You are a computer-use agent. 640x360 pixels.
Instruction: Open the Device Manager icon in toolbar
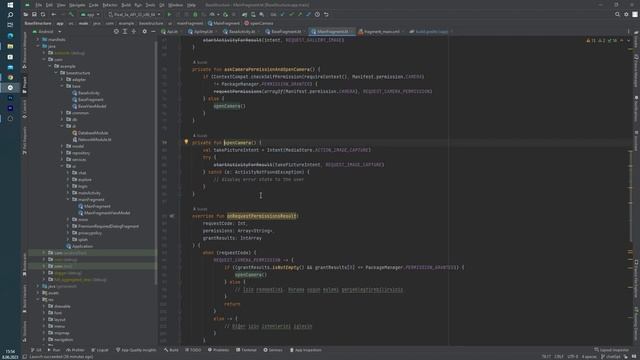253,14
